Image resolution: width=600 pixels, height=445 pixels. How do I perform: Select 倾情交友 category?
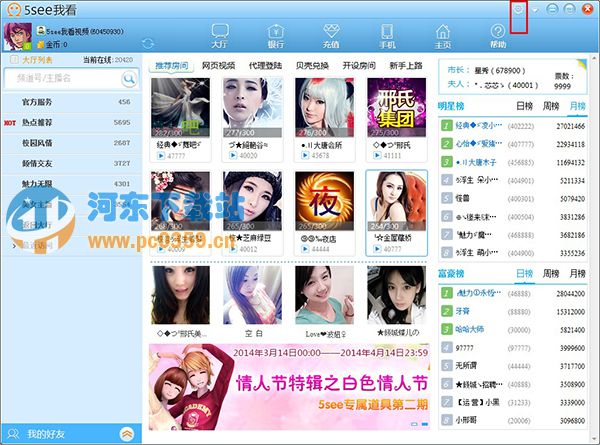pyautogui.click(x=72, y=163)
